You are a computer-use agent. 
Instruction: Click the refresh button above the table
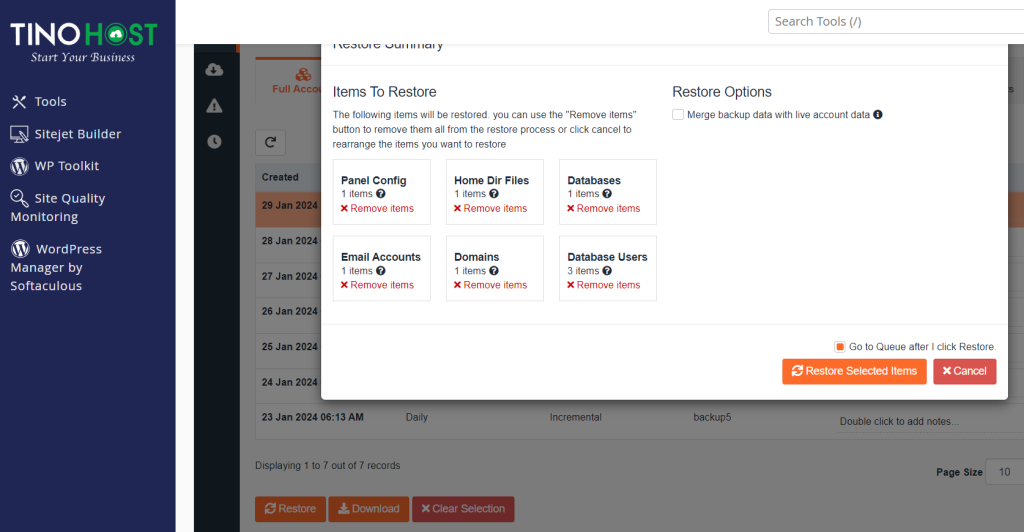point(270,142)
